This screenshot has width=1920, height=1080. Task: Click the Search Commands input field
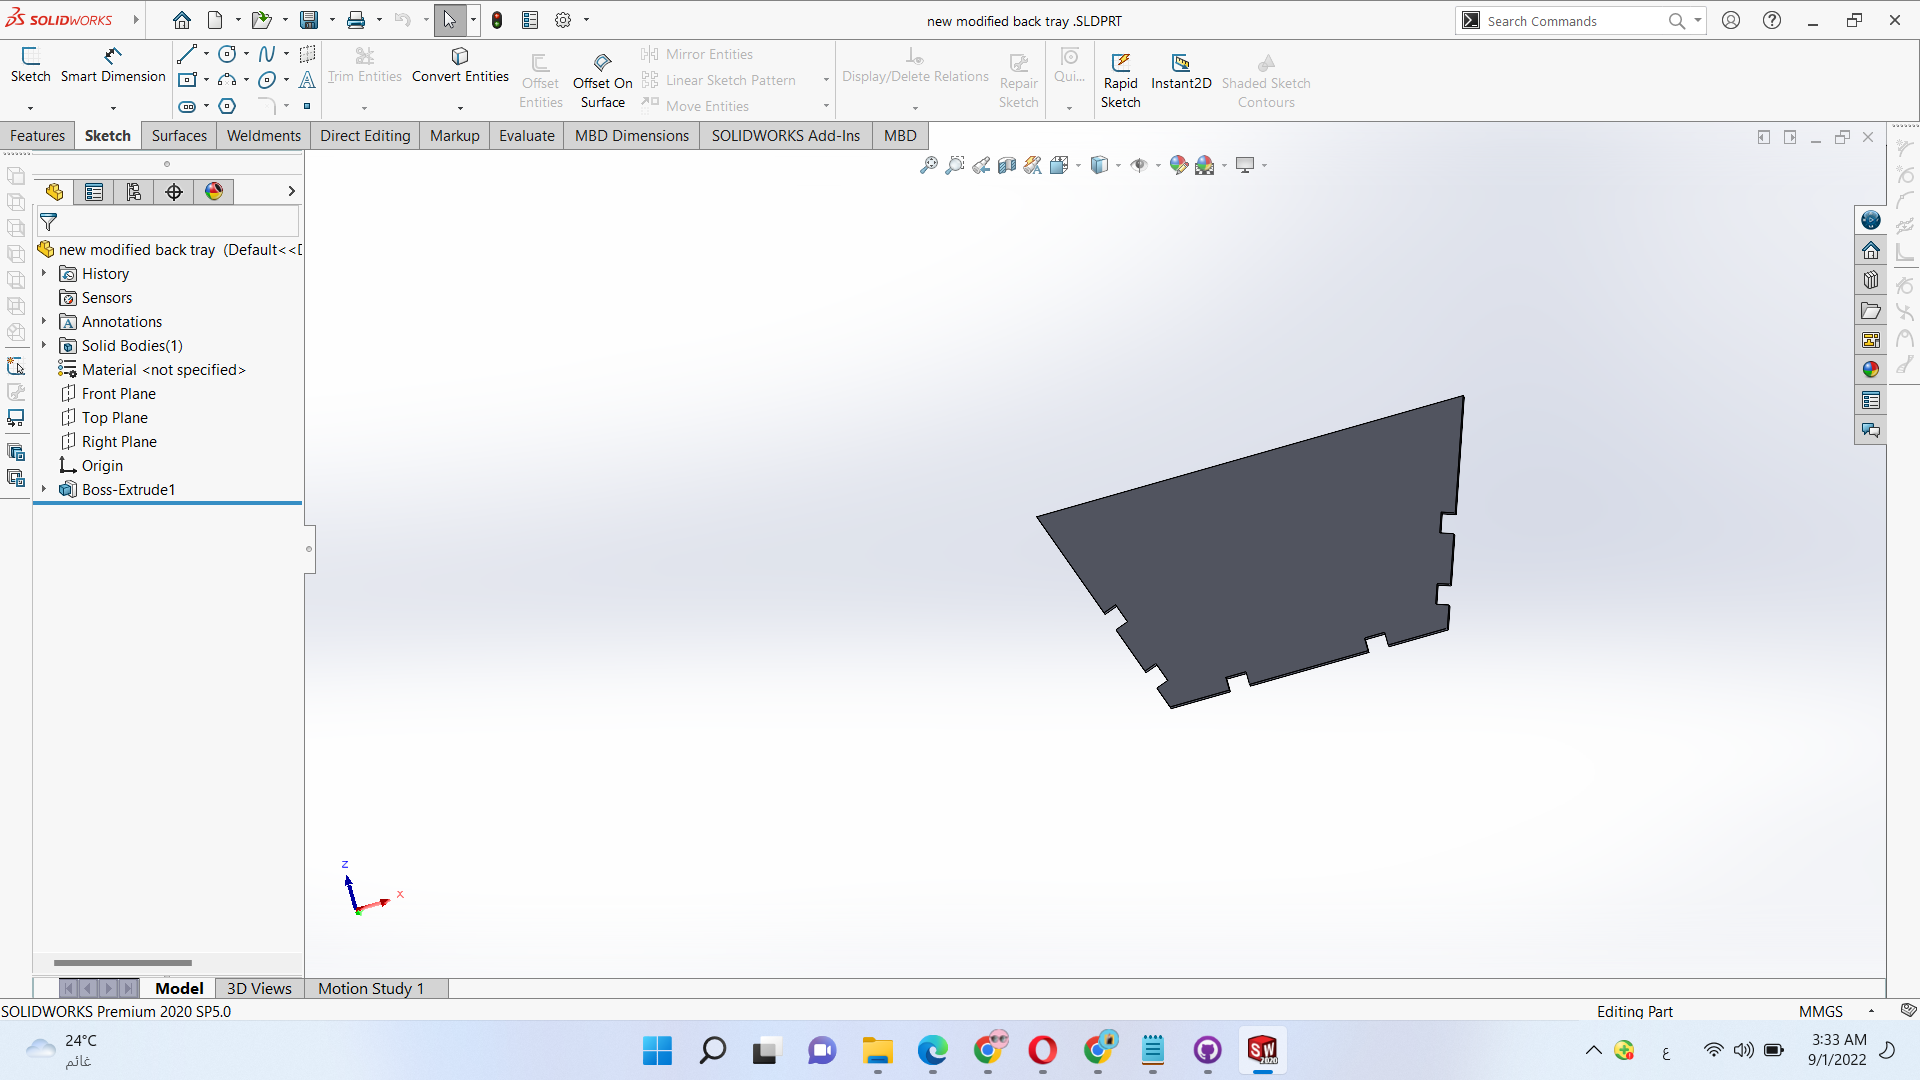[1570, 21]
